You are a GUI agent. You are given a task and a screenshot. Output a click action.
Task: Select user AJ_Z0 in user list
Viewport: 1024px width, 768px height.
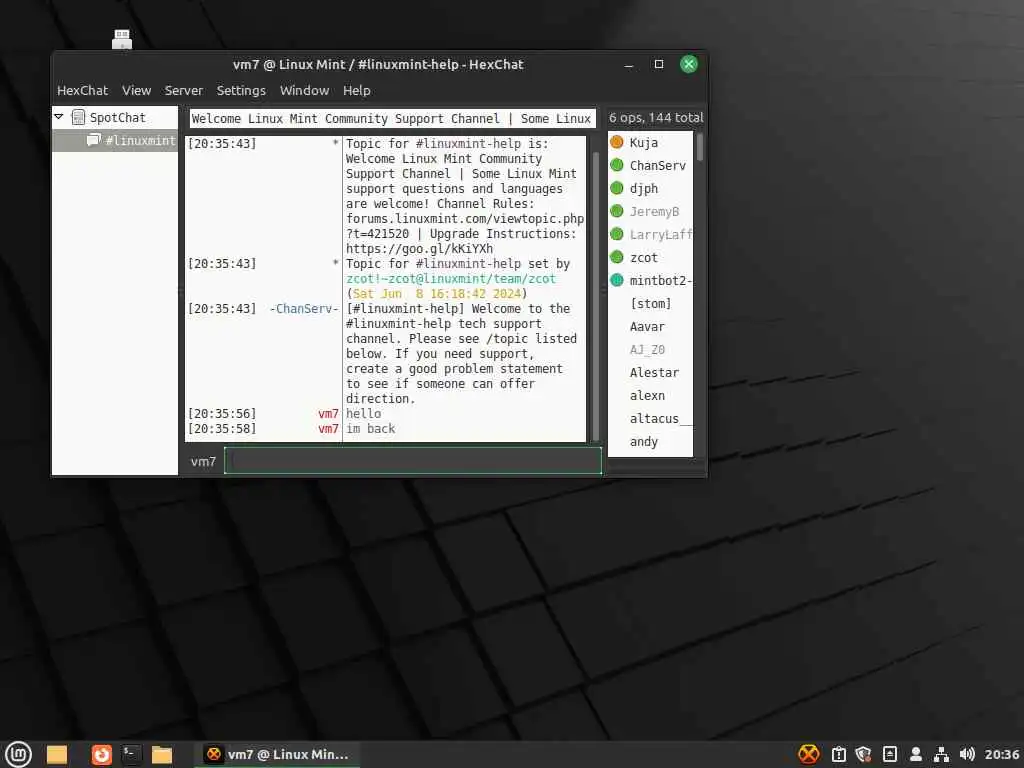point(650,349)
